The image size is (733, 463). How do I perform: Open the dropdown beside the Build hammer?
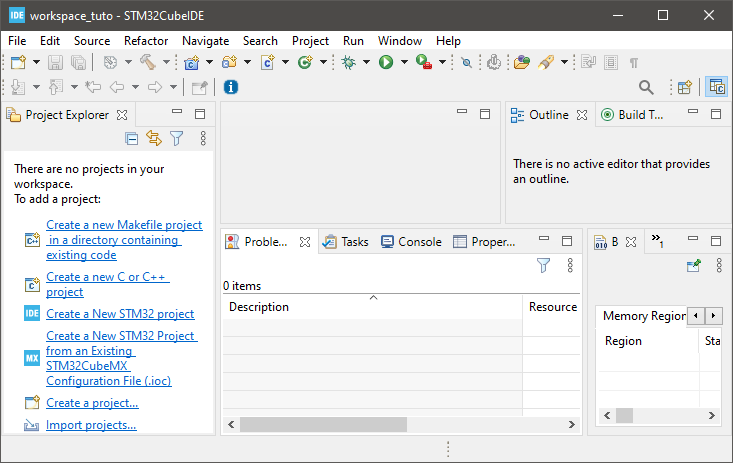point(166,62)
